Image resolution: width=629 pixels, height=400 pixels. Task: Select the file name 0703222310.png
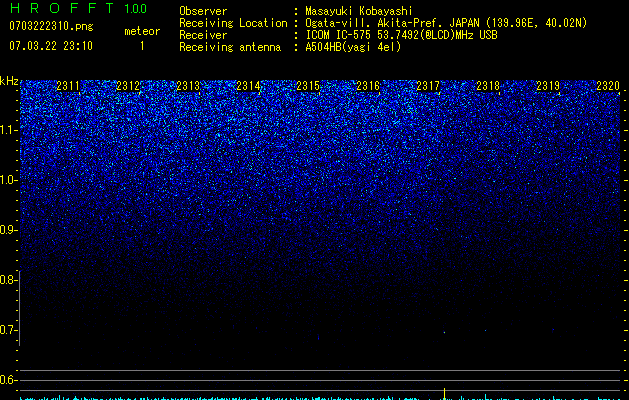[x=51, y=27]
